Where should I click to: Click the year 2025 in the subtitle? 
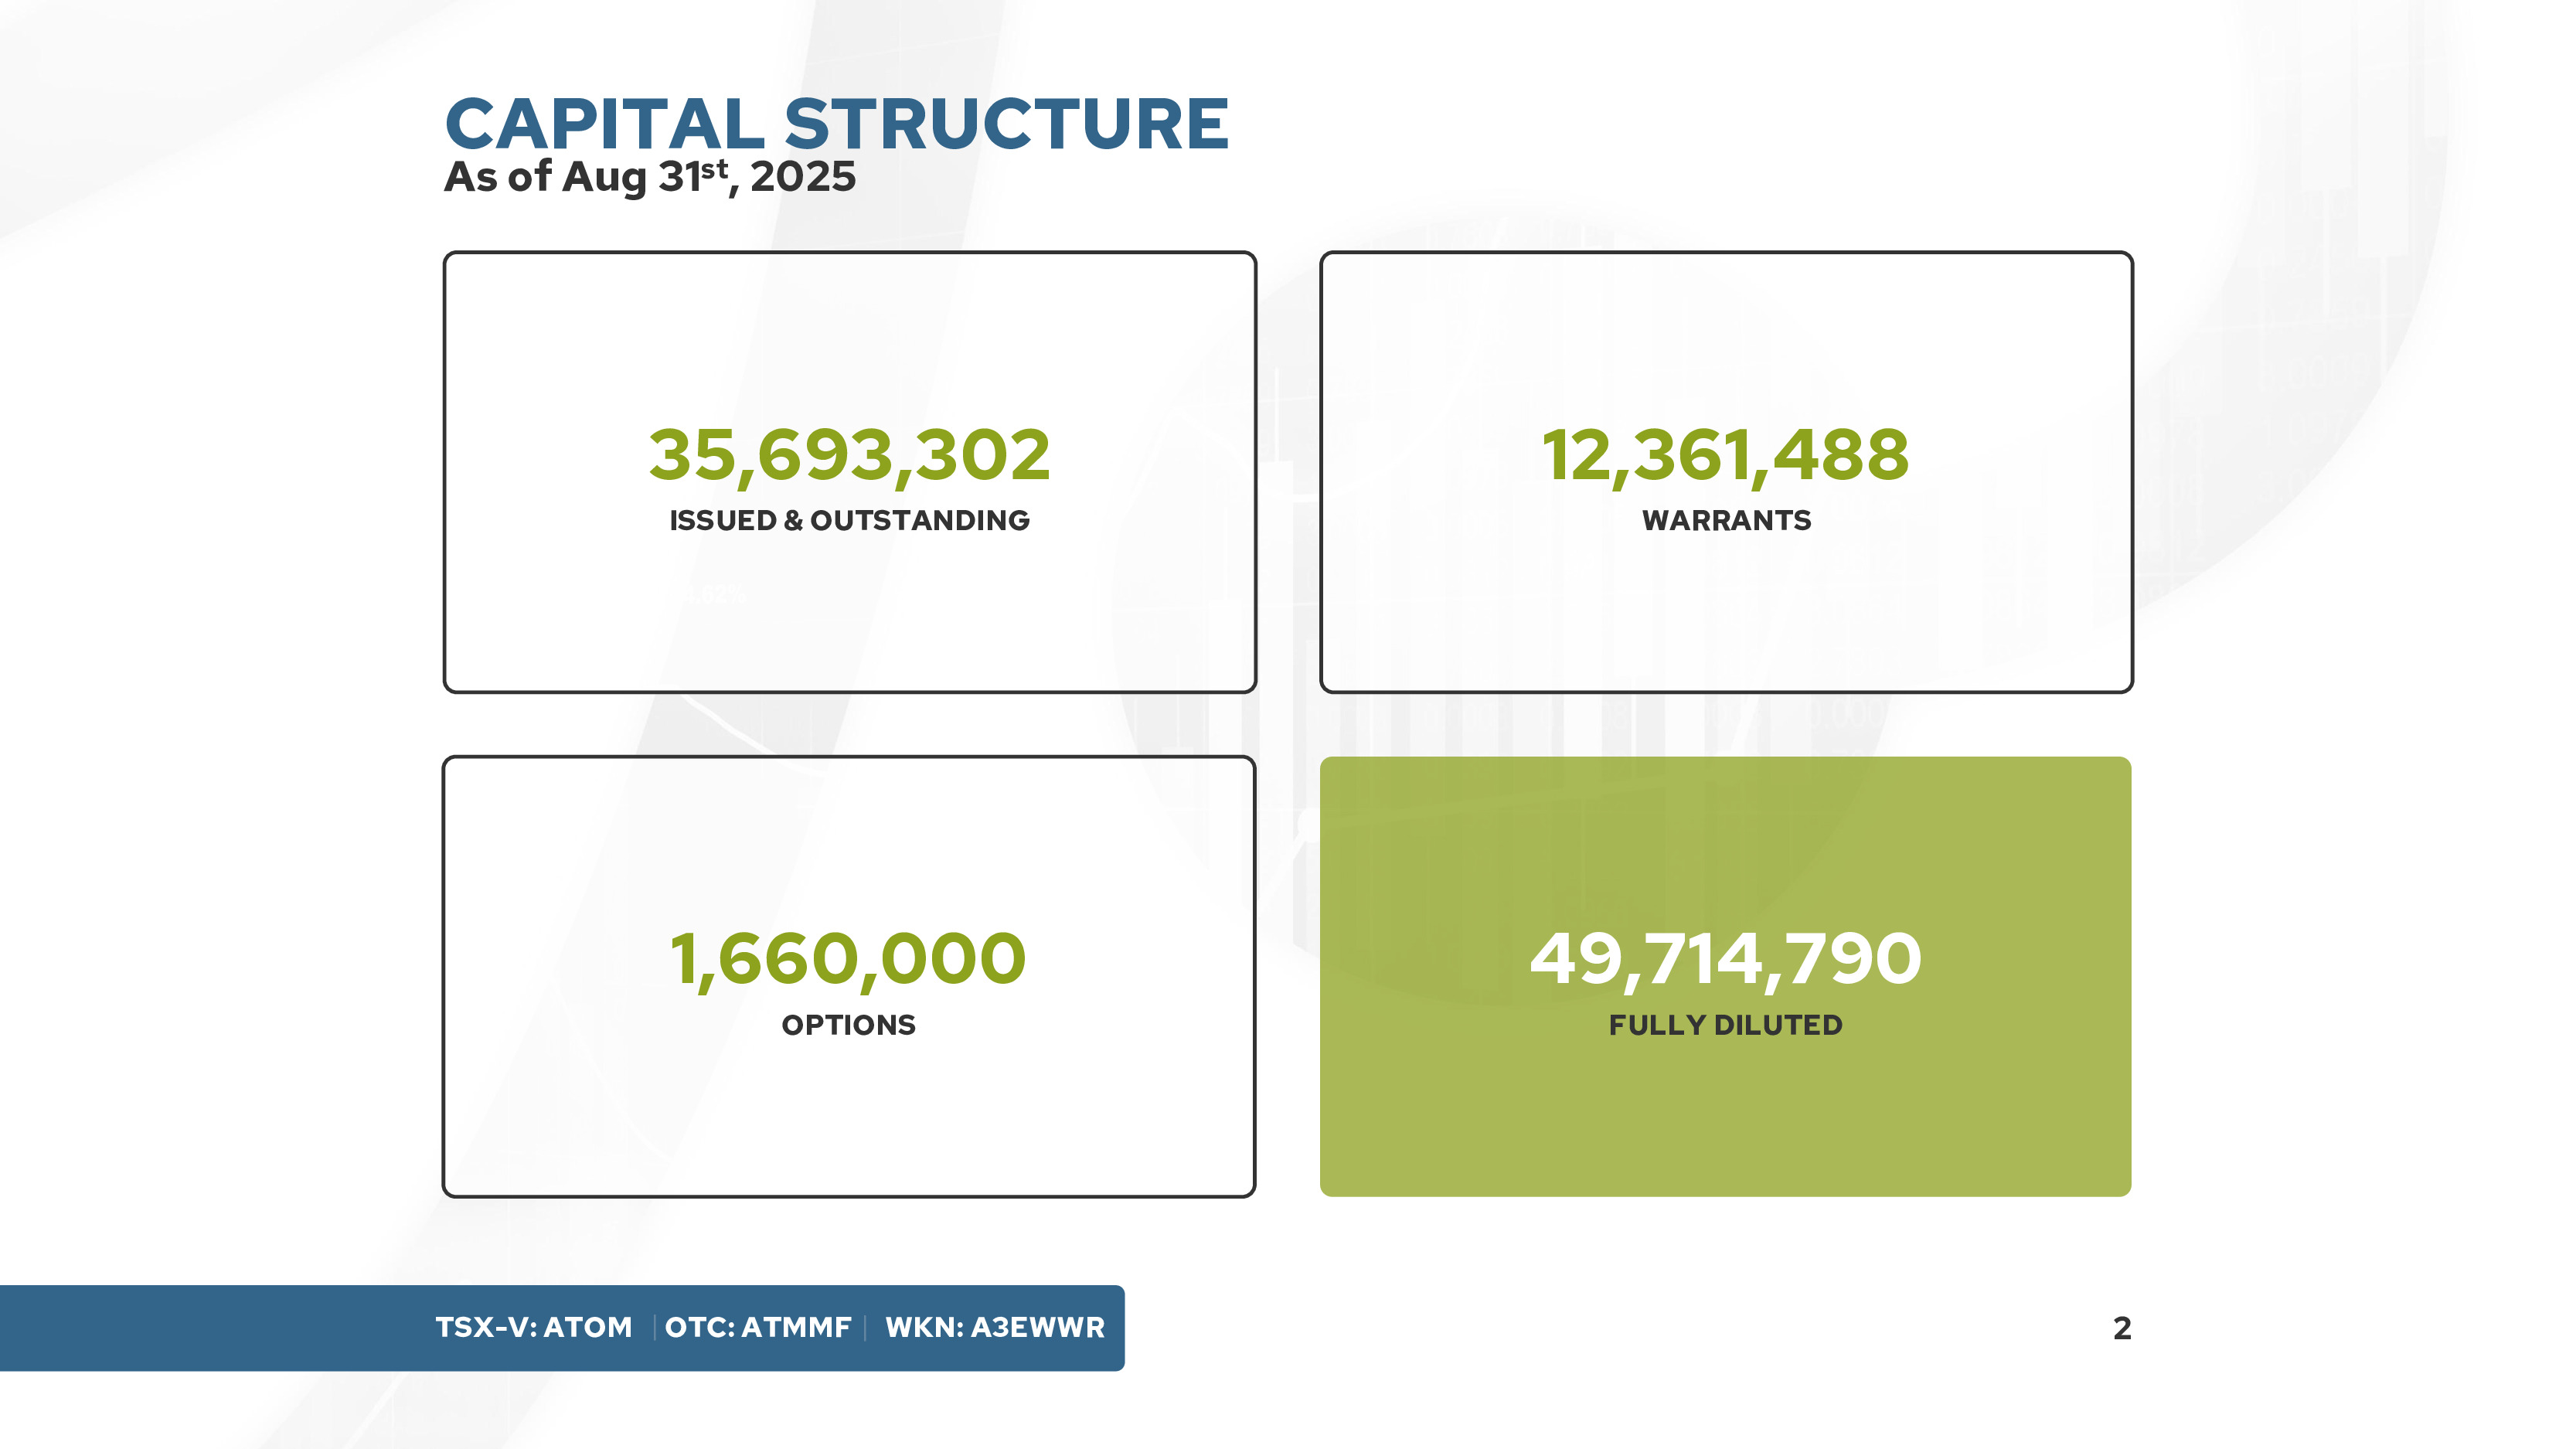(x=803, y=178)
